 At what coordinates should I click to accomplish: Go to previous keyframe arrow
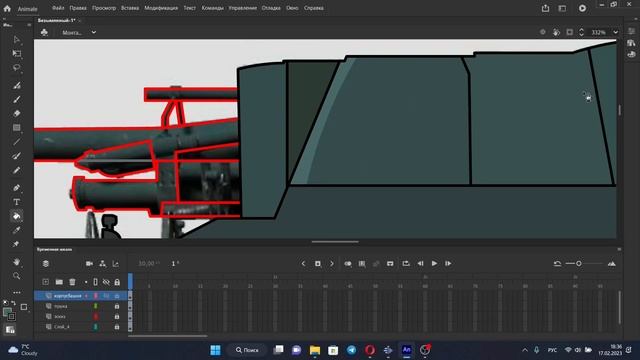pyautogui.click(x=303, y=264)
